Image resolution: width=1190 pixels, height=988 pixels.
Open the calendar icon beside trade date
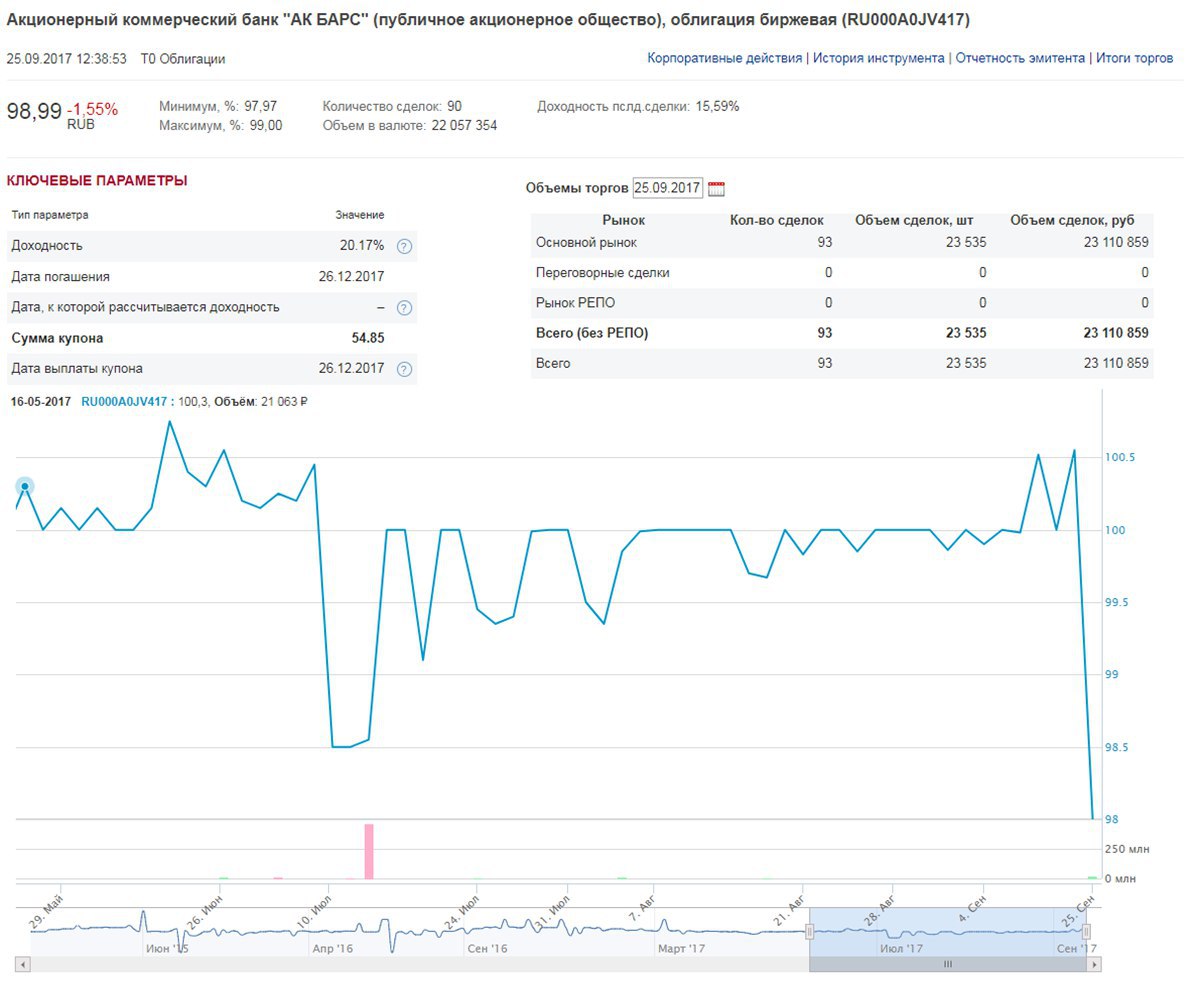716,188
